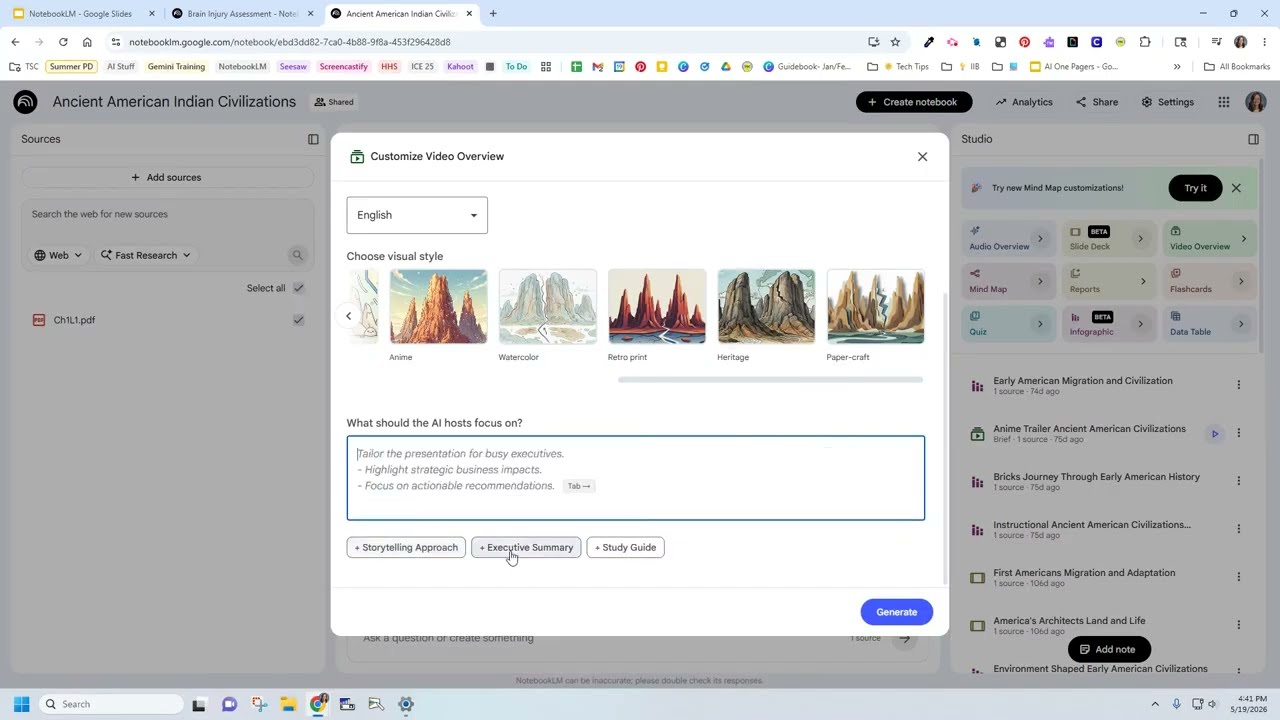
Task: Open Analytics in the header
Action: [1024, 102]
